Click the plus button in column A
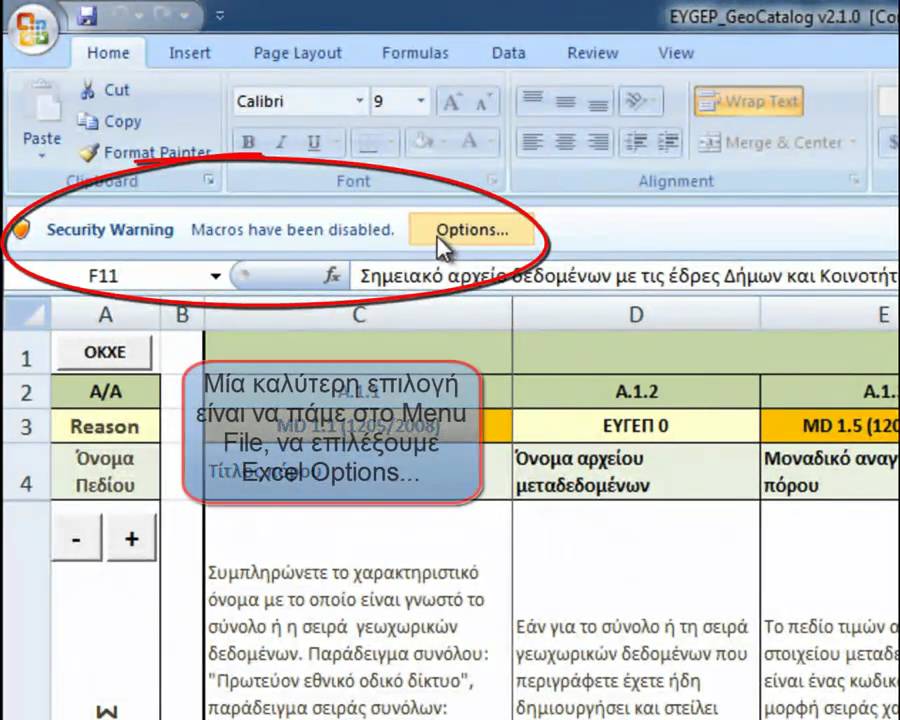 click(131, 538)
